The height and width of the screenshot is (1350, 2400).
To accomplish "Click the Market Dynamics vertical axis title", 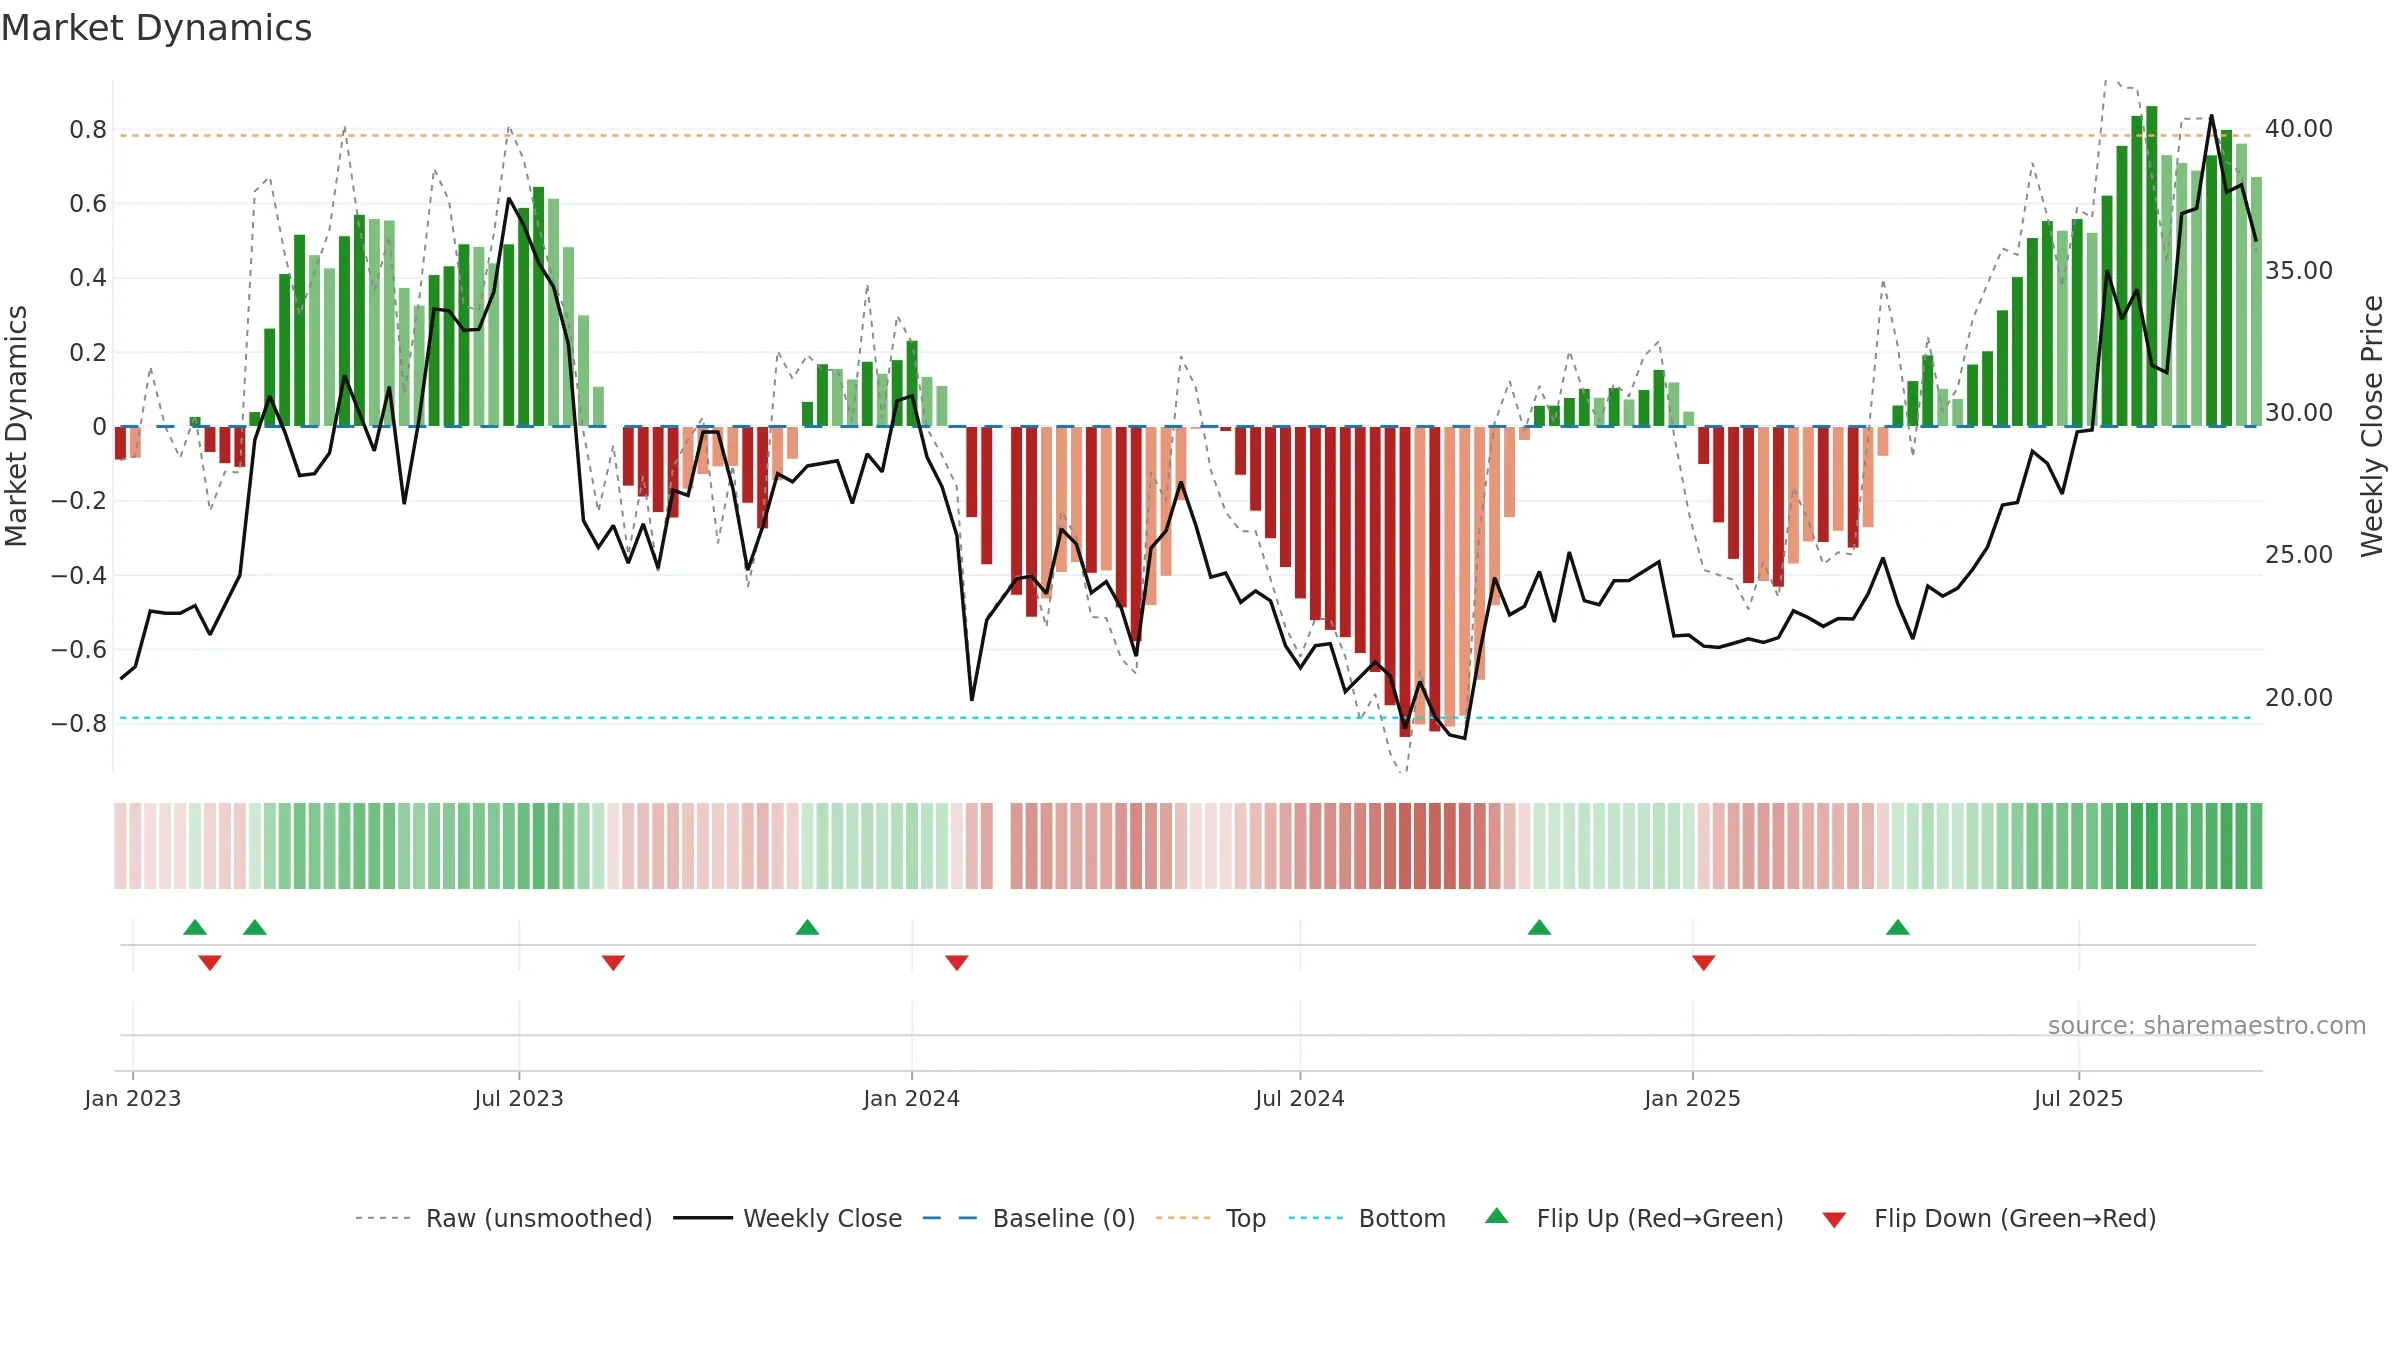I will [x=16, y=426].
